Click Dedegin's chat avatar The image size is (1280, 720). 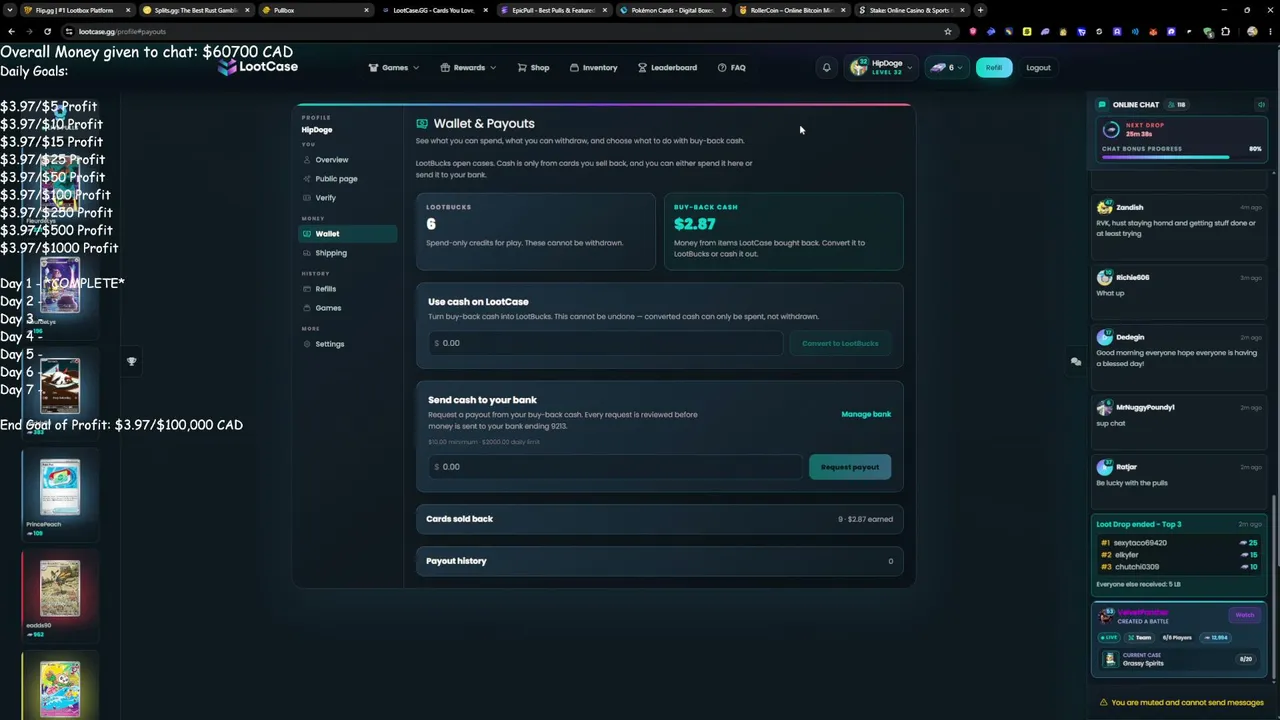1104,337
